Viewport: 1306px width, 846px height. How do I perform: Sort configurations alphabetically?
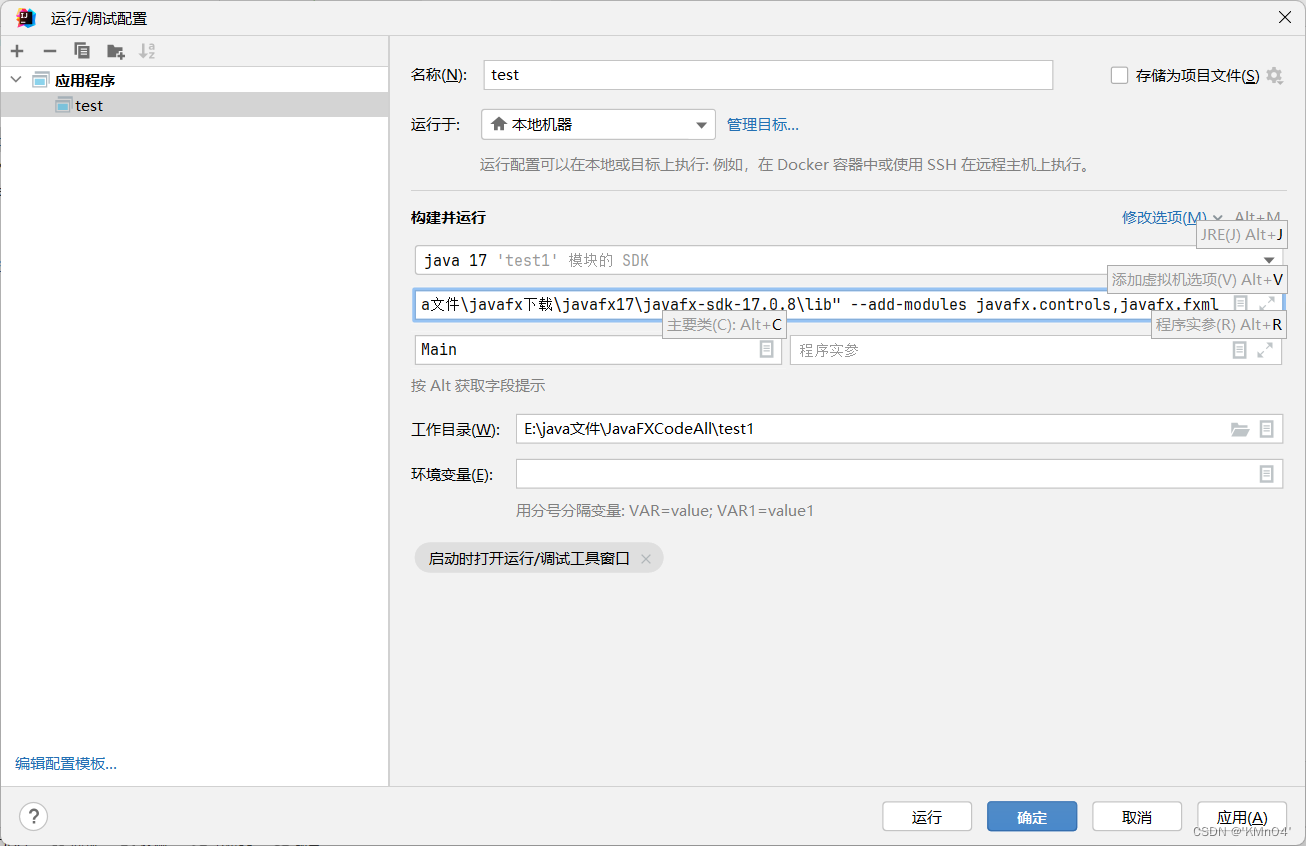[147, 51]
